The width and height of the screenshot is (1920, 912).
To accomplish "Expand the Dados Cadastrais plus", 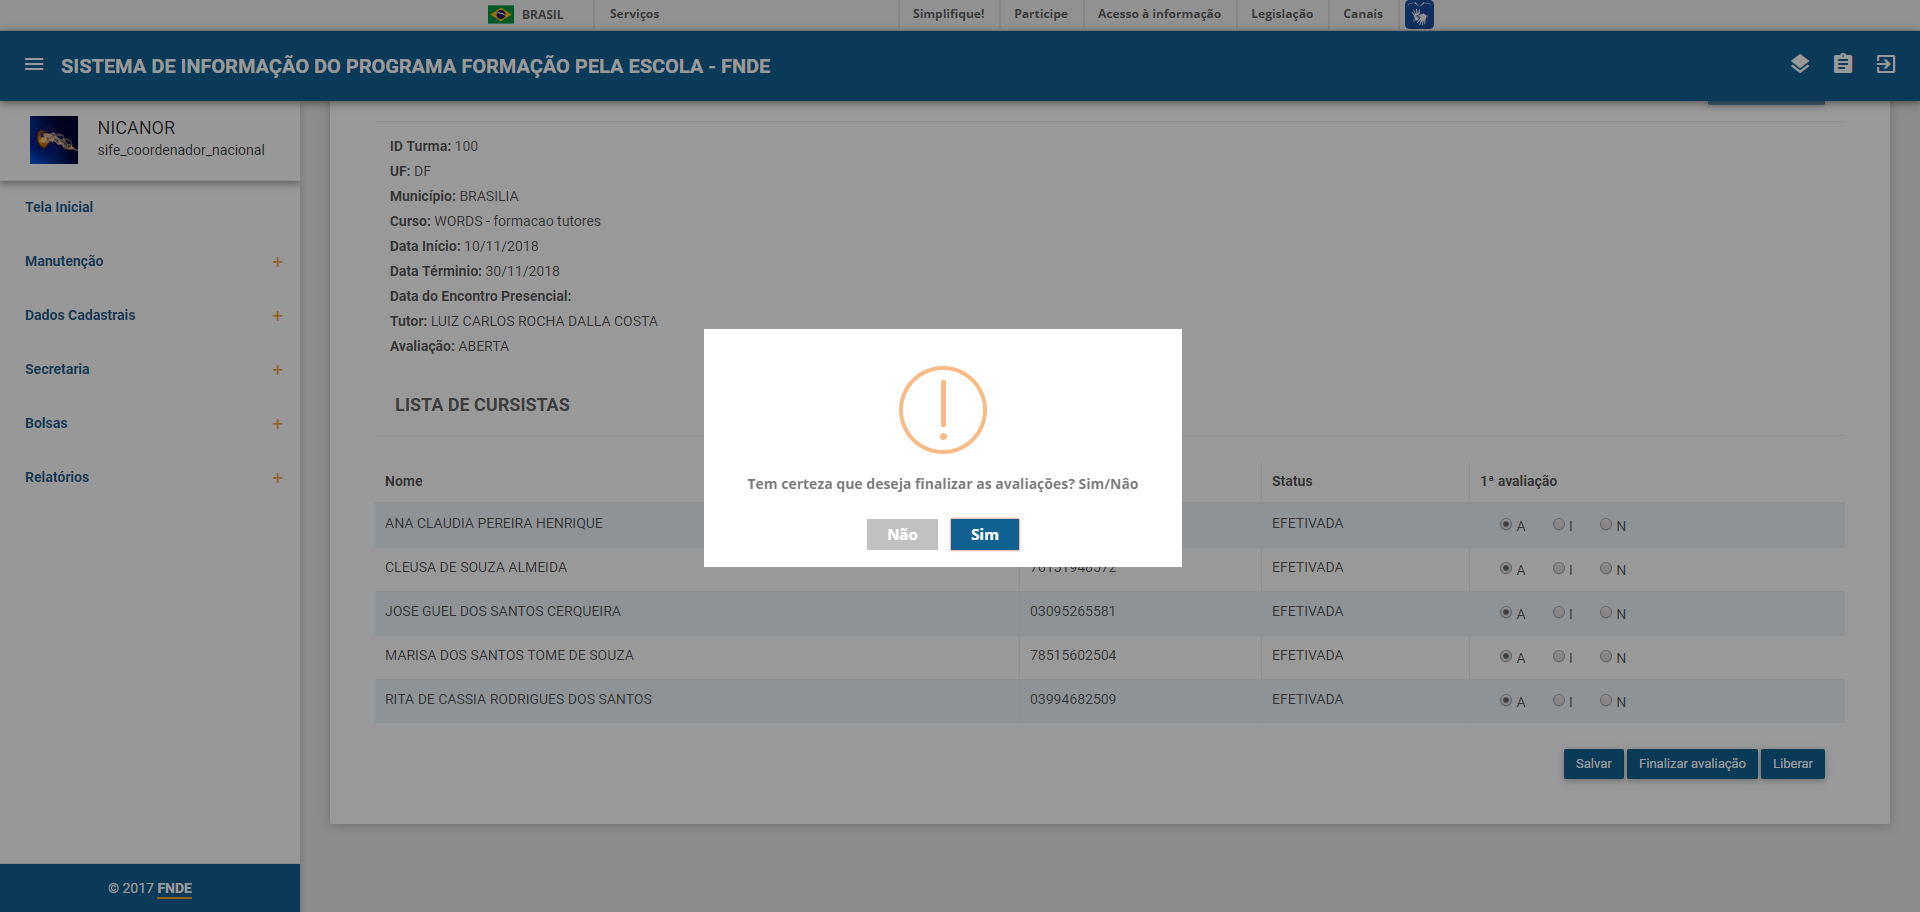I will point(278,316).
